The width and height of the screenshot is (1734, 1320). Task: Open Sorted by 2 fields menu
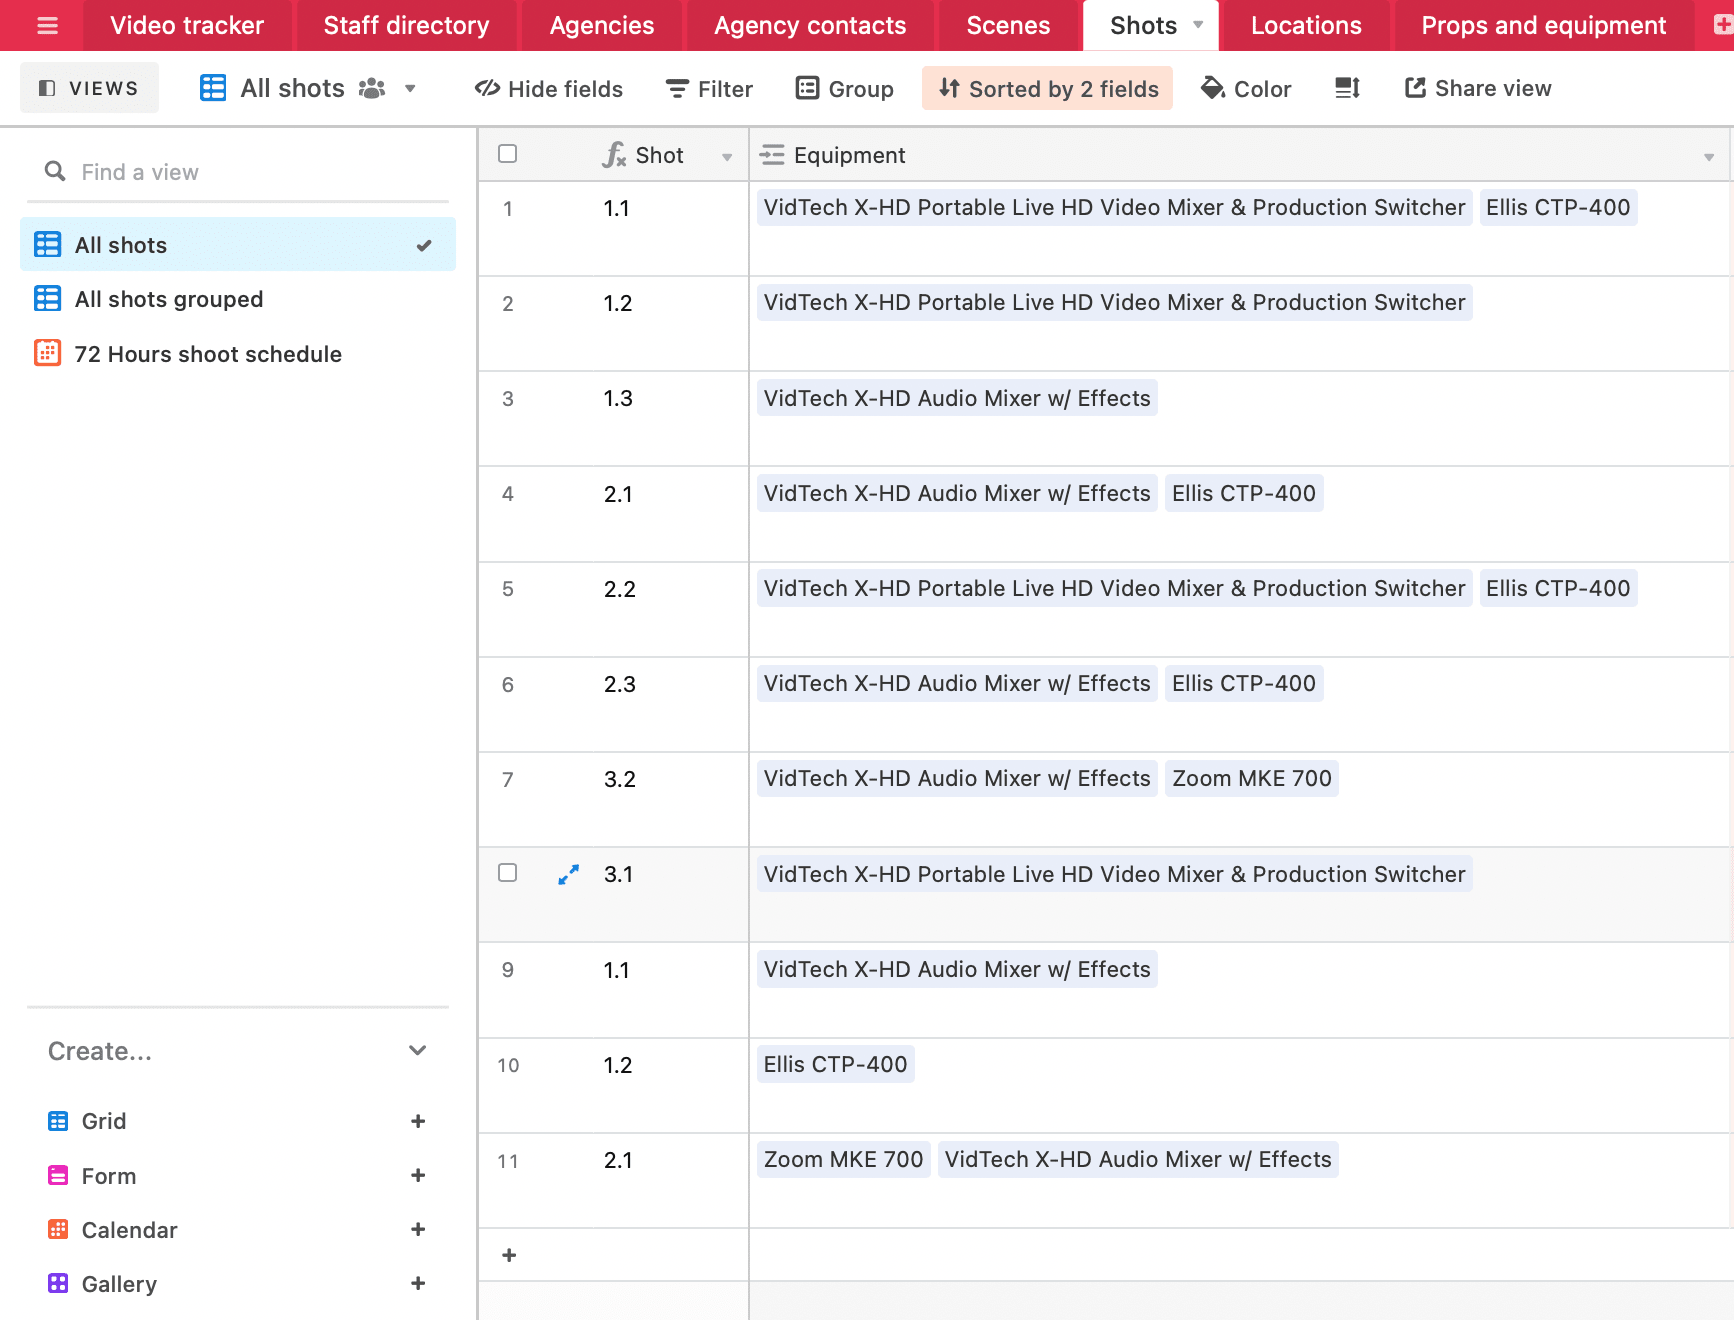(x=1047, y=89)
